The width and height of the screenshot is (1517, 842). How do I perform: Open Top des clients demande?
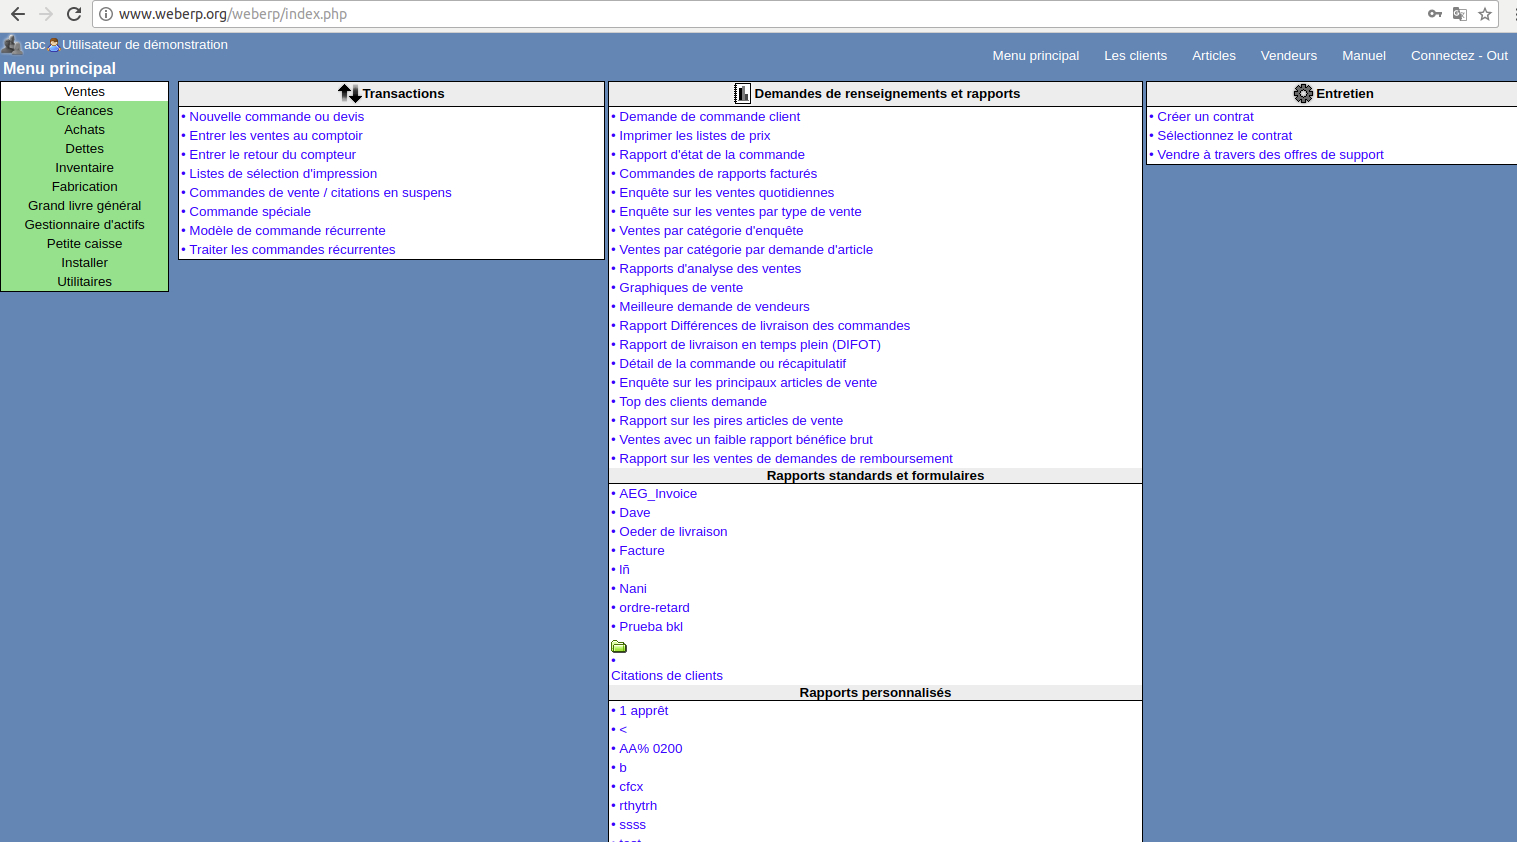tap(693, 401)
